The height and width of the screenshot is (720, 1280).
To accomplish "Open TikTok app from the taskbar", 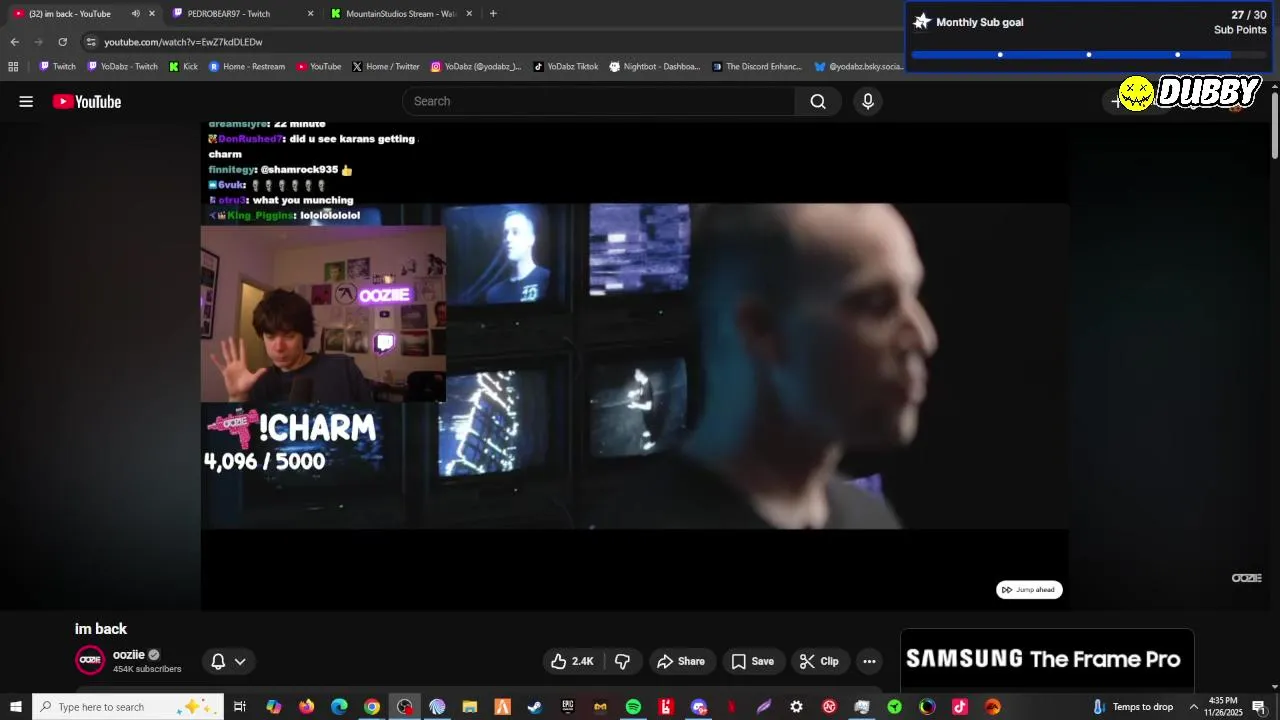I will click(x=960, y=707).
